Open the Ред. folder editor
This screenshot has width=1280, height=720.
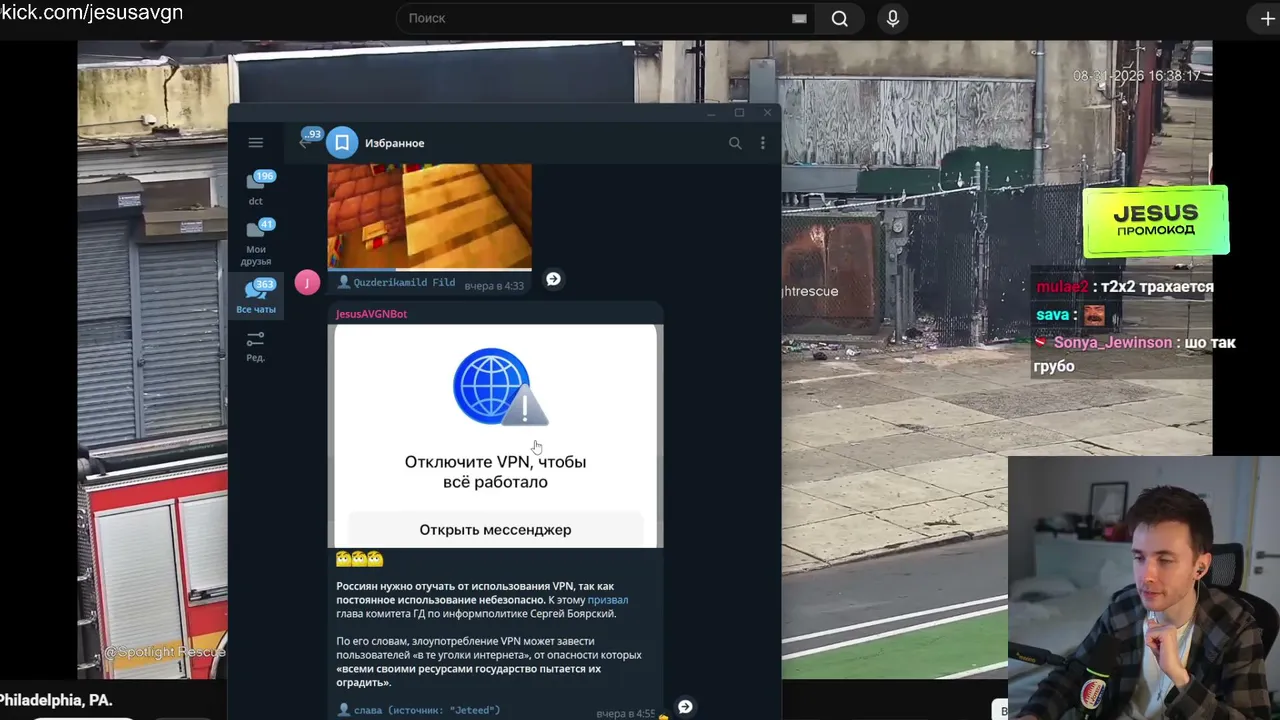pyautogui.click(x=256, y=346)
